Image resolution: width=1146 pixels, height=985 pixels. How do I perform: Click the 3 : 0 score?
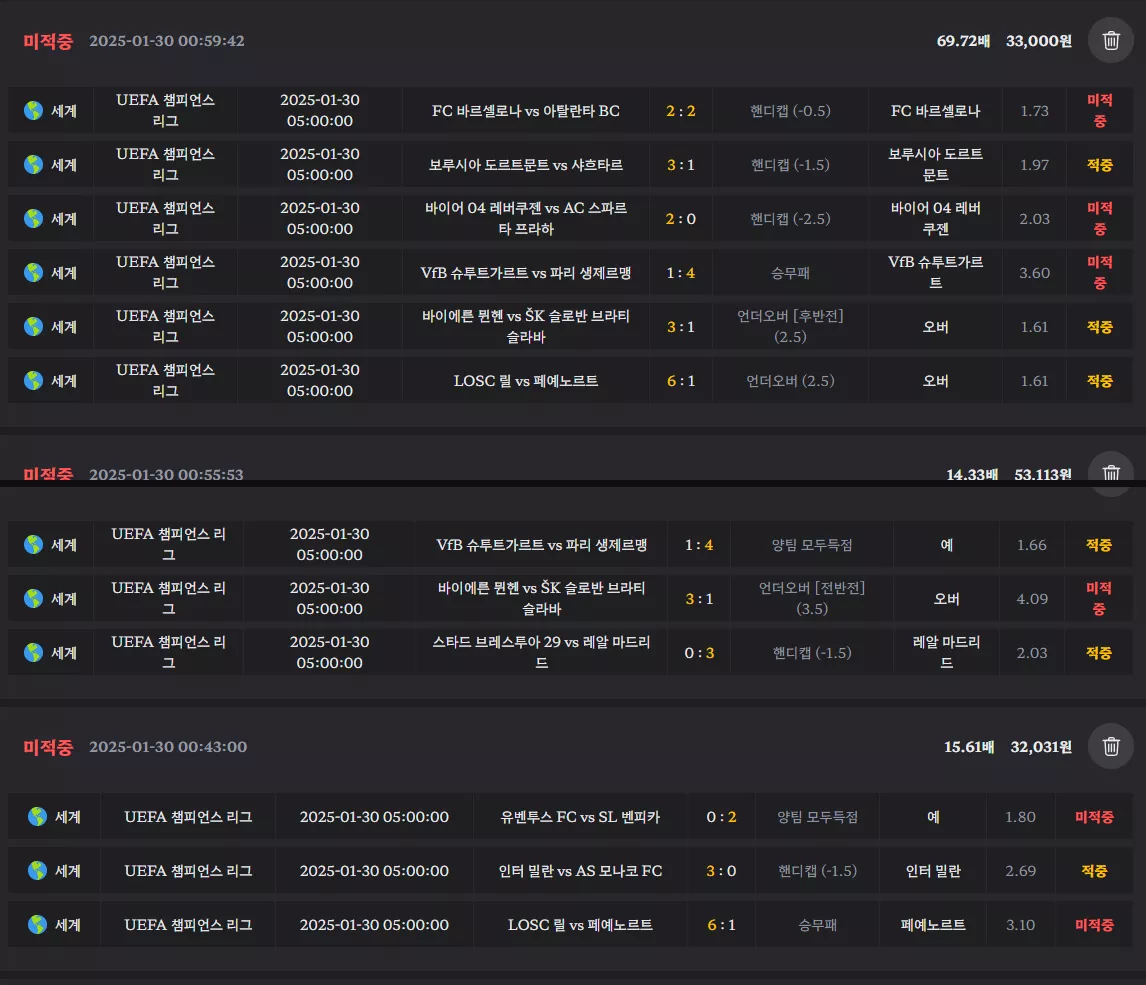721,871
